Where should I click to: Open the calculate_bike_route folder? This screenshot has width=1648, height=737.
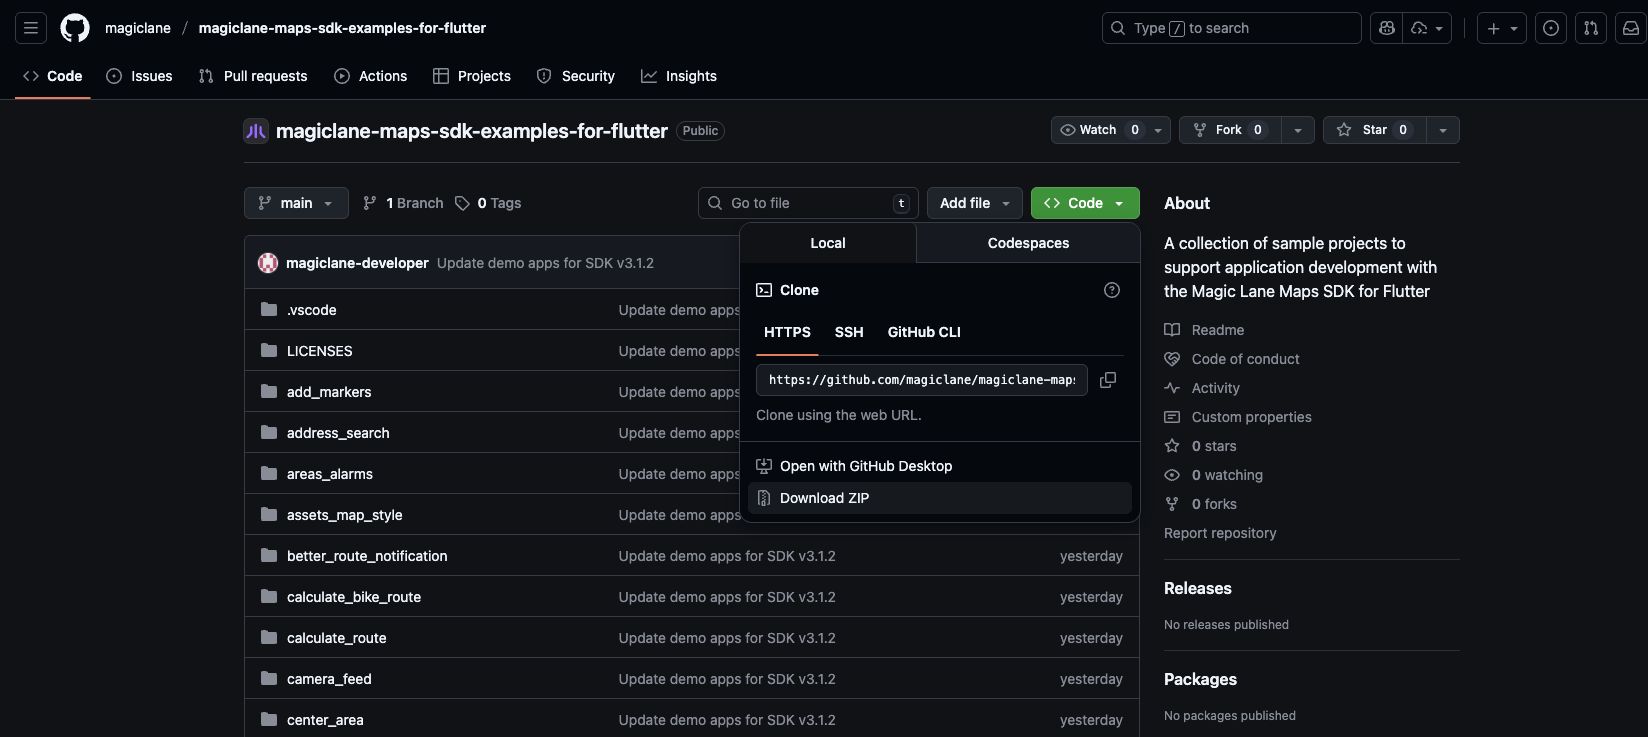tap(353, 597)
